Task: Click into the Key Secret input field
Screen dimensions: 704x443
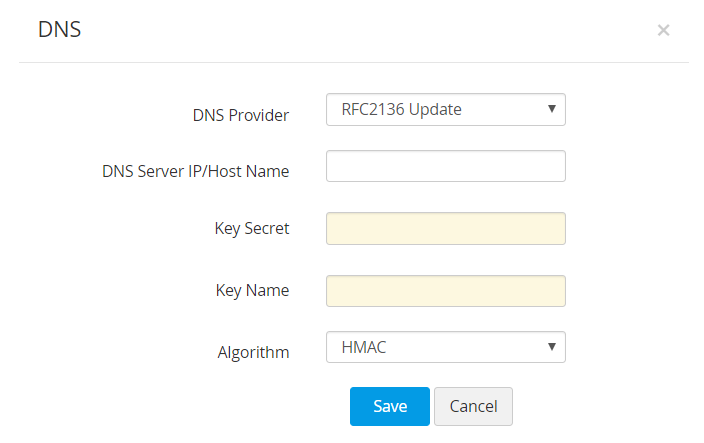Action: point(445,228)
